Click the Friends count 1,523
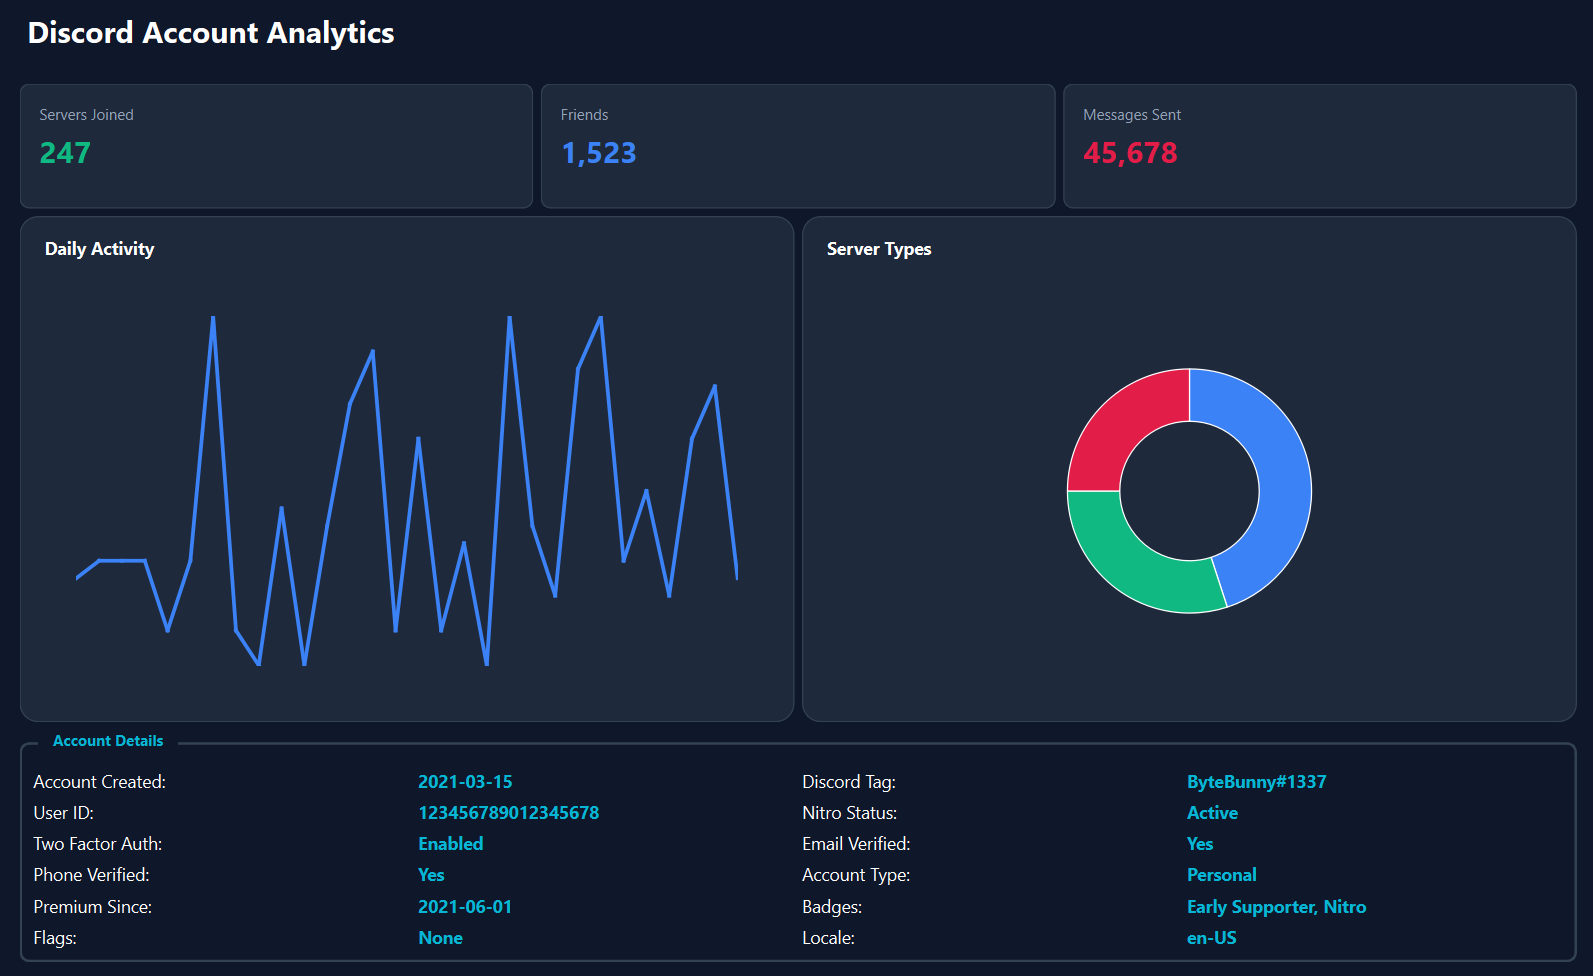The image size is (1593, 976). coord(598,153)
